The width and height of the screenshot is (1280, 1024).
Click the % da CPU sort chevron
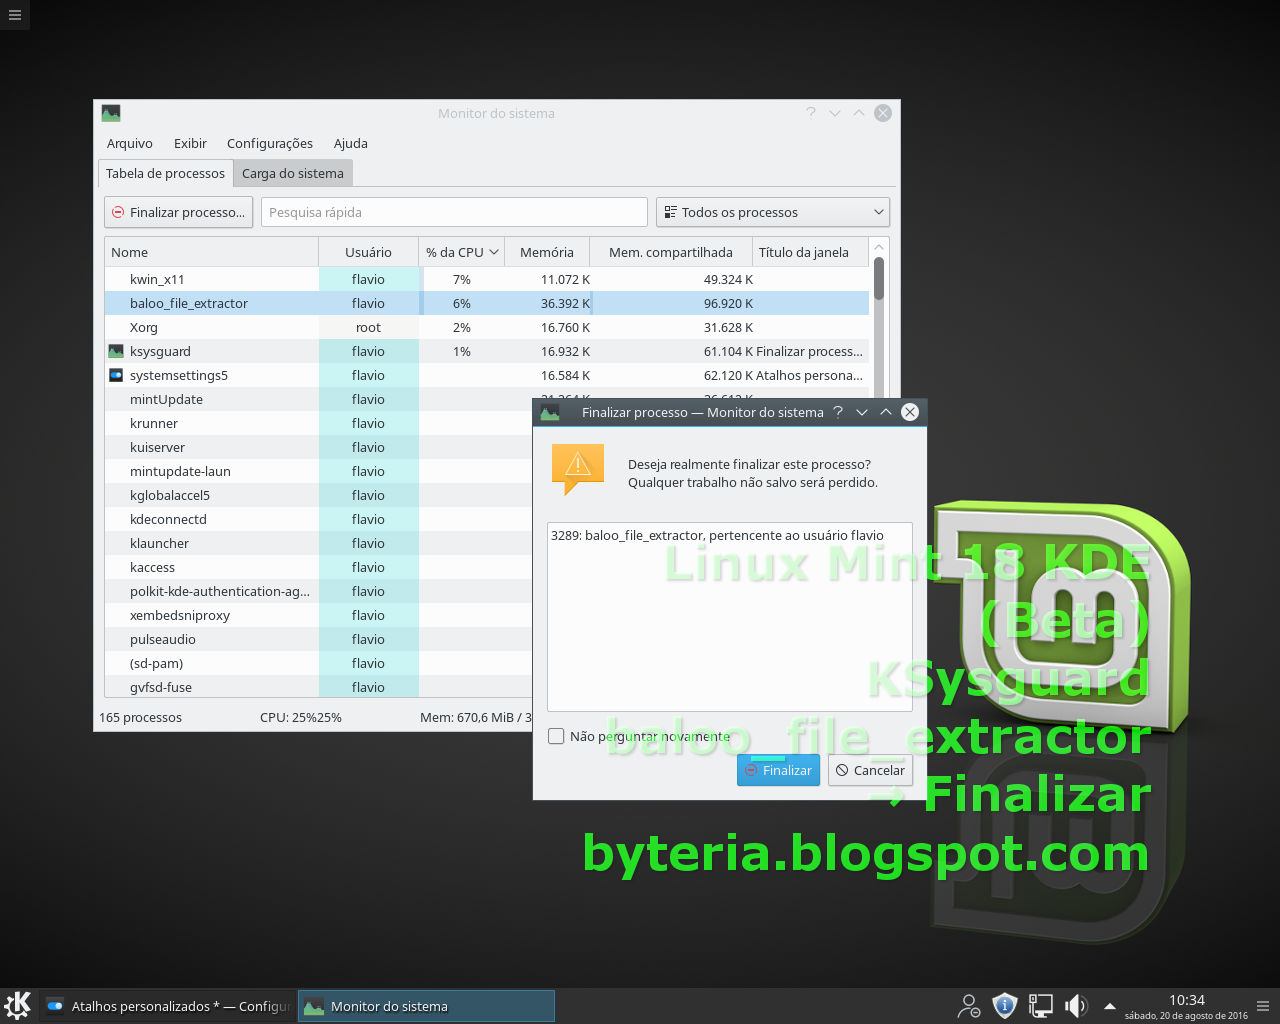(x=493, y=252)
